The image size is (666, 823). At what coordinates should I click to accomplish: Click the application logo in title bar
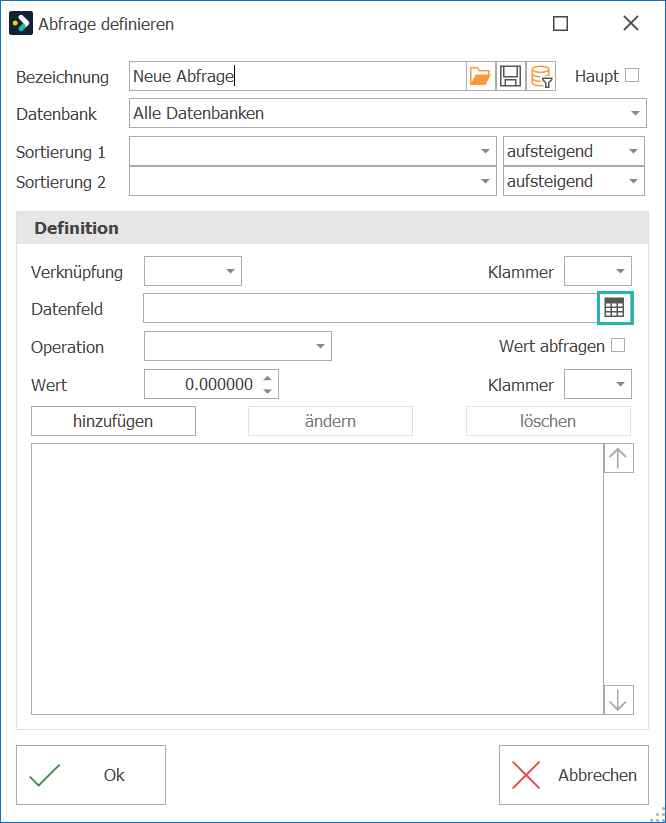[x=21, y=24]
